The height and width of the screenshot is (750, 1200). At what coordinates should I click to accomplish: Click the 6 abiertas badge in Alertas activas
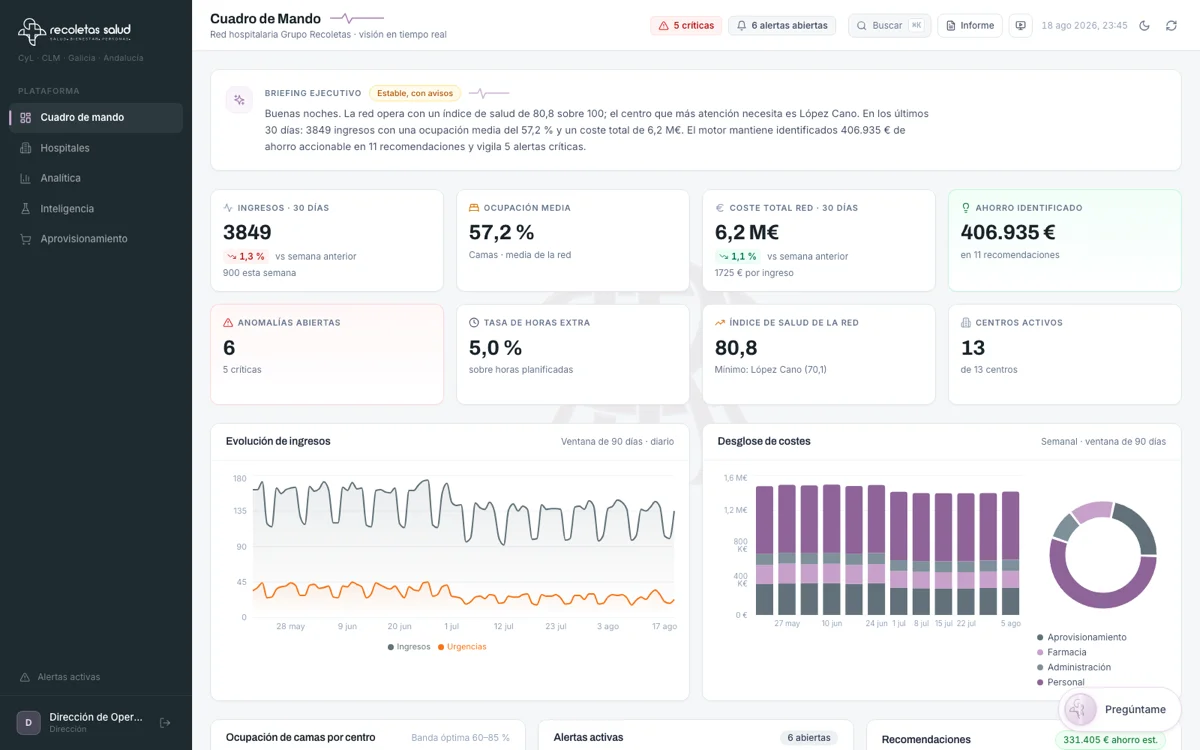coord(809,738)
